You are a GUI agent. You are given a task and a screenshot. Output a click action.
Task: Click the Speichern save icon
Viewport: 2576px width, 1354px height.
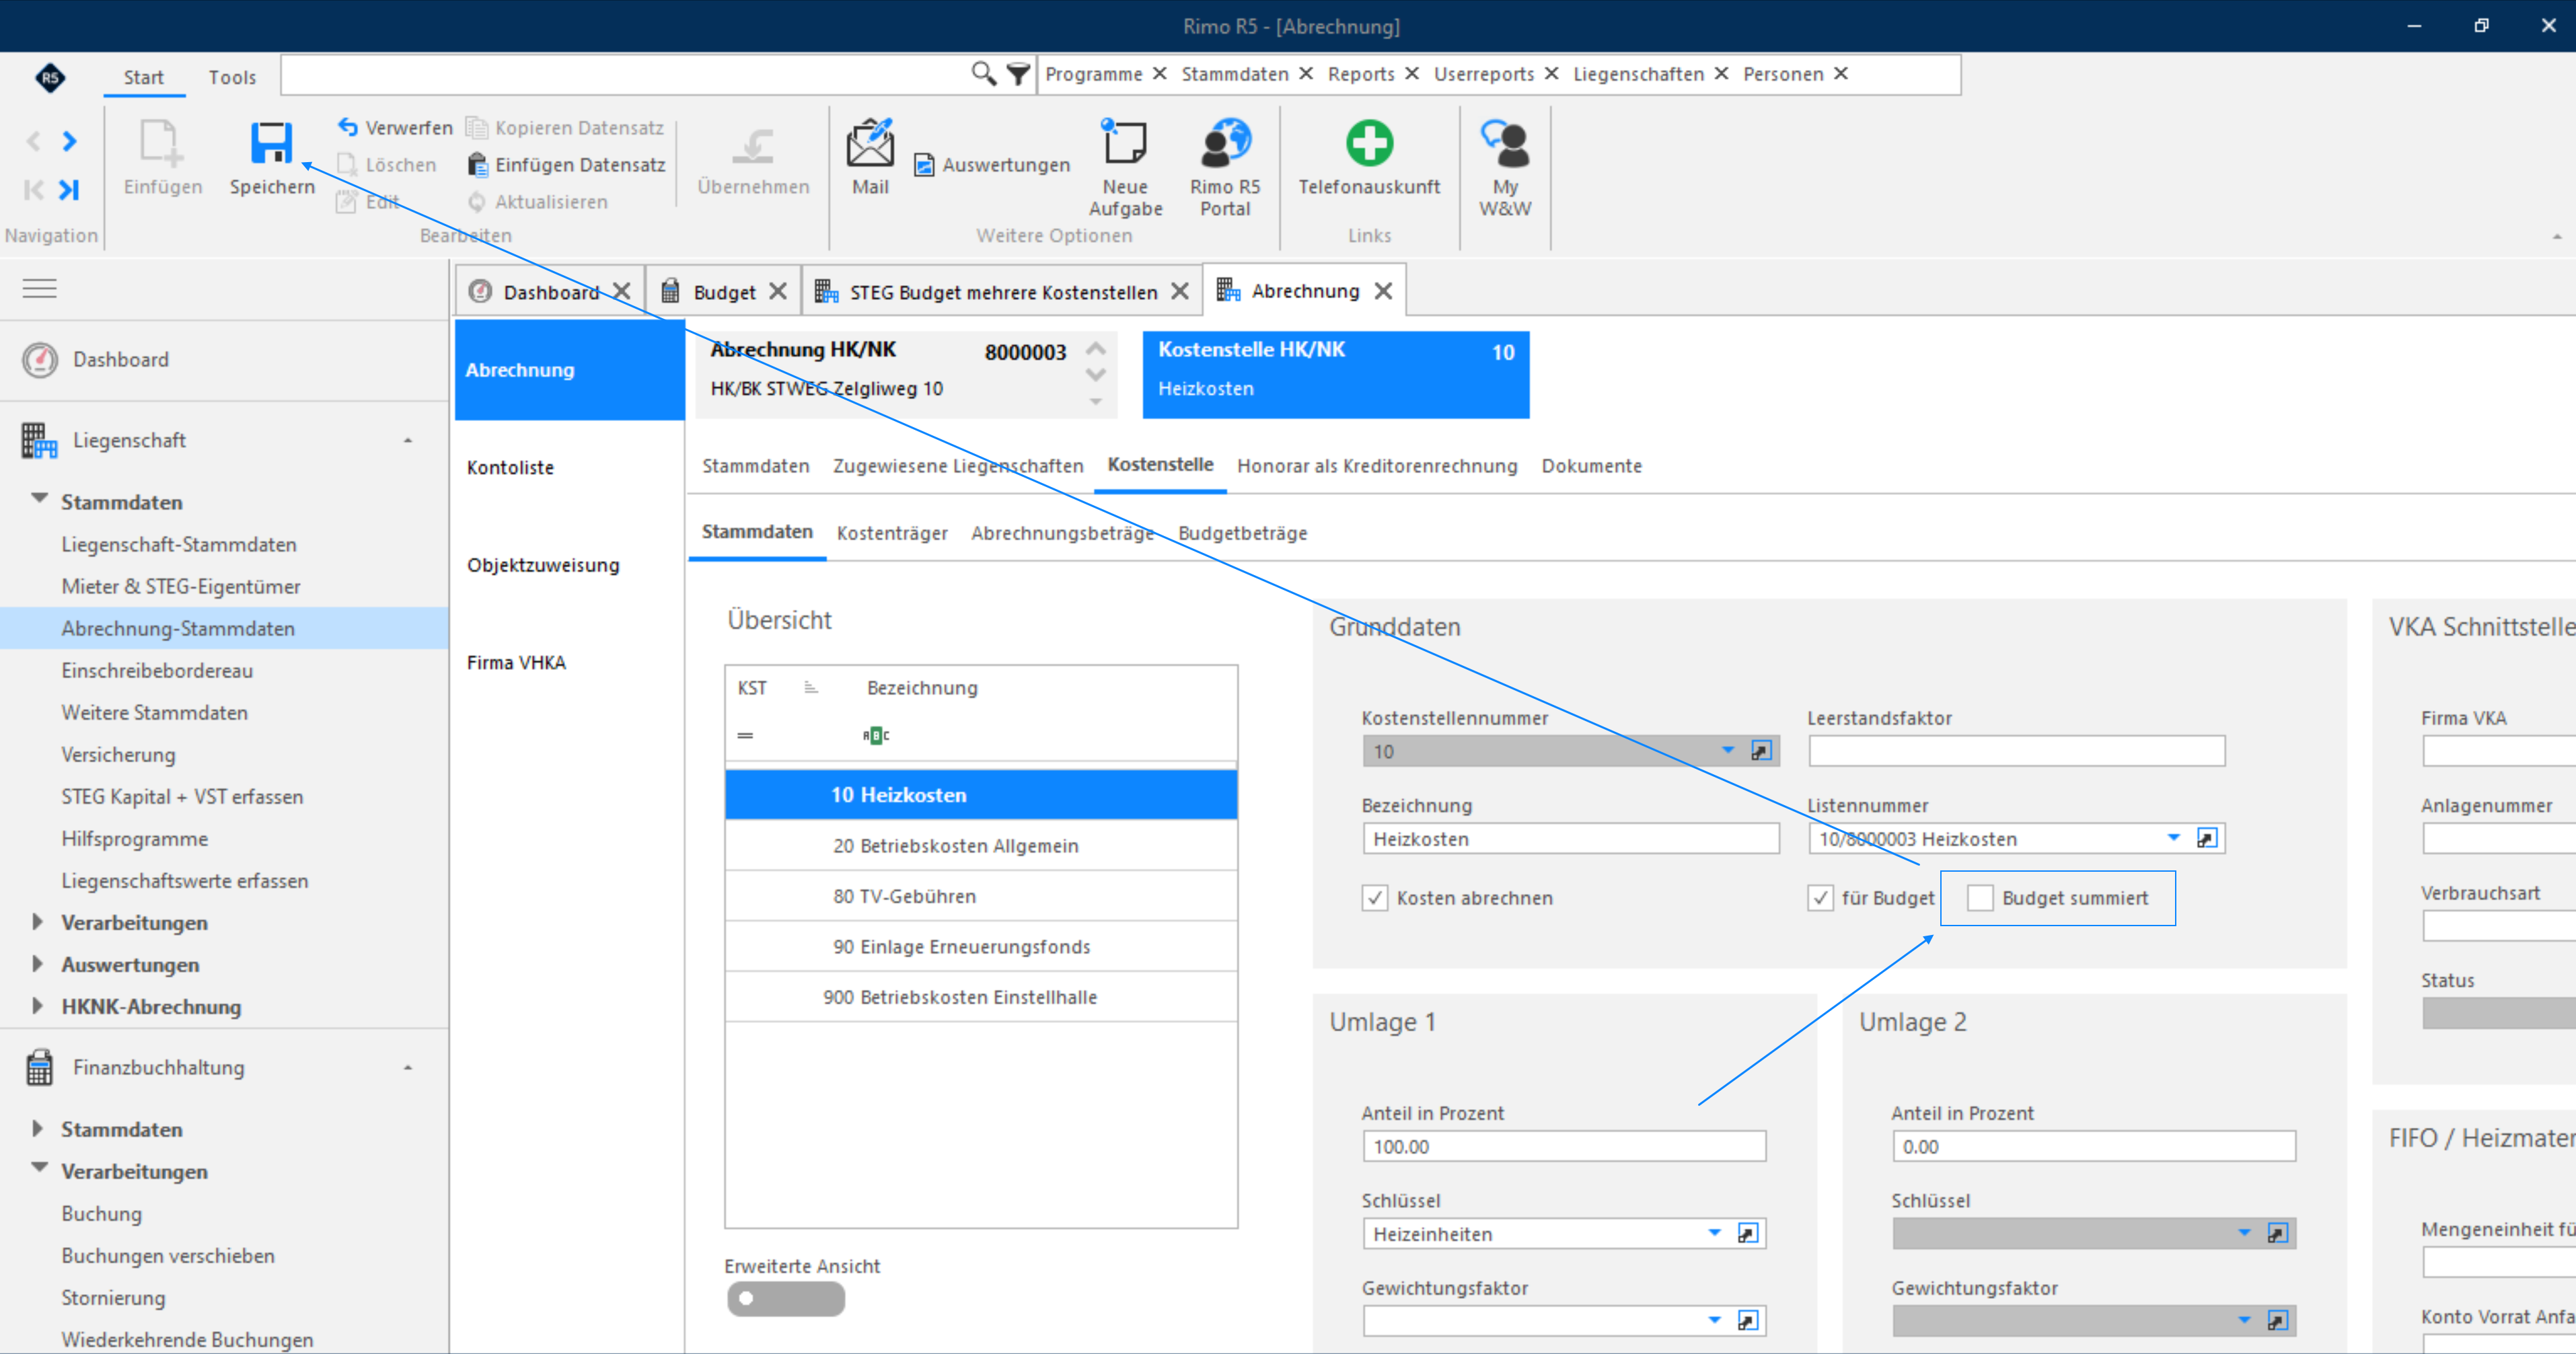271,143
